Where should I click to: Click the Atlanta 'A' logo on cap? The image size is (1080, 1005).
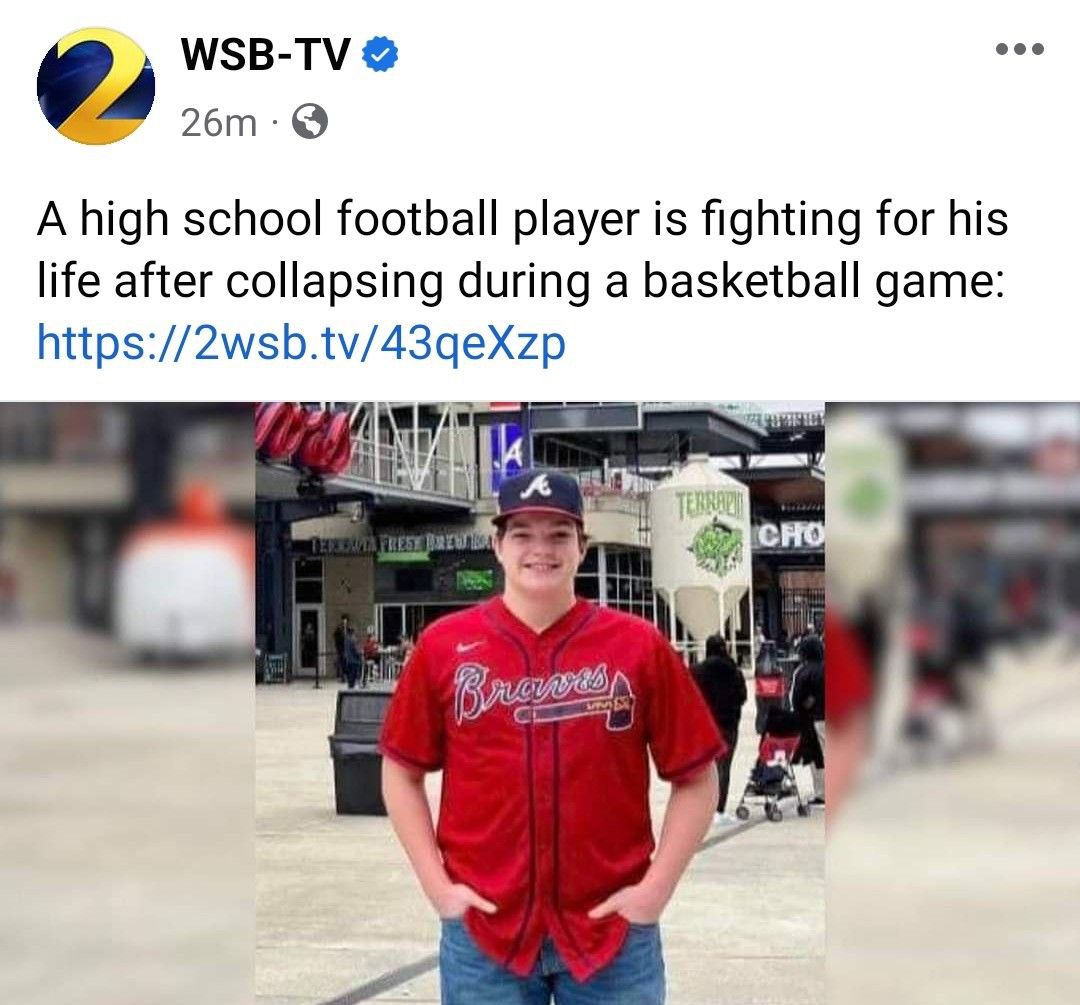tap(538, 488)
